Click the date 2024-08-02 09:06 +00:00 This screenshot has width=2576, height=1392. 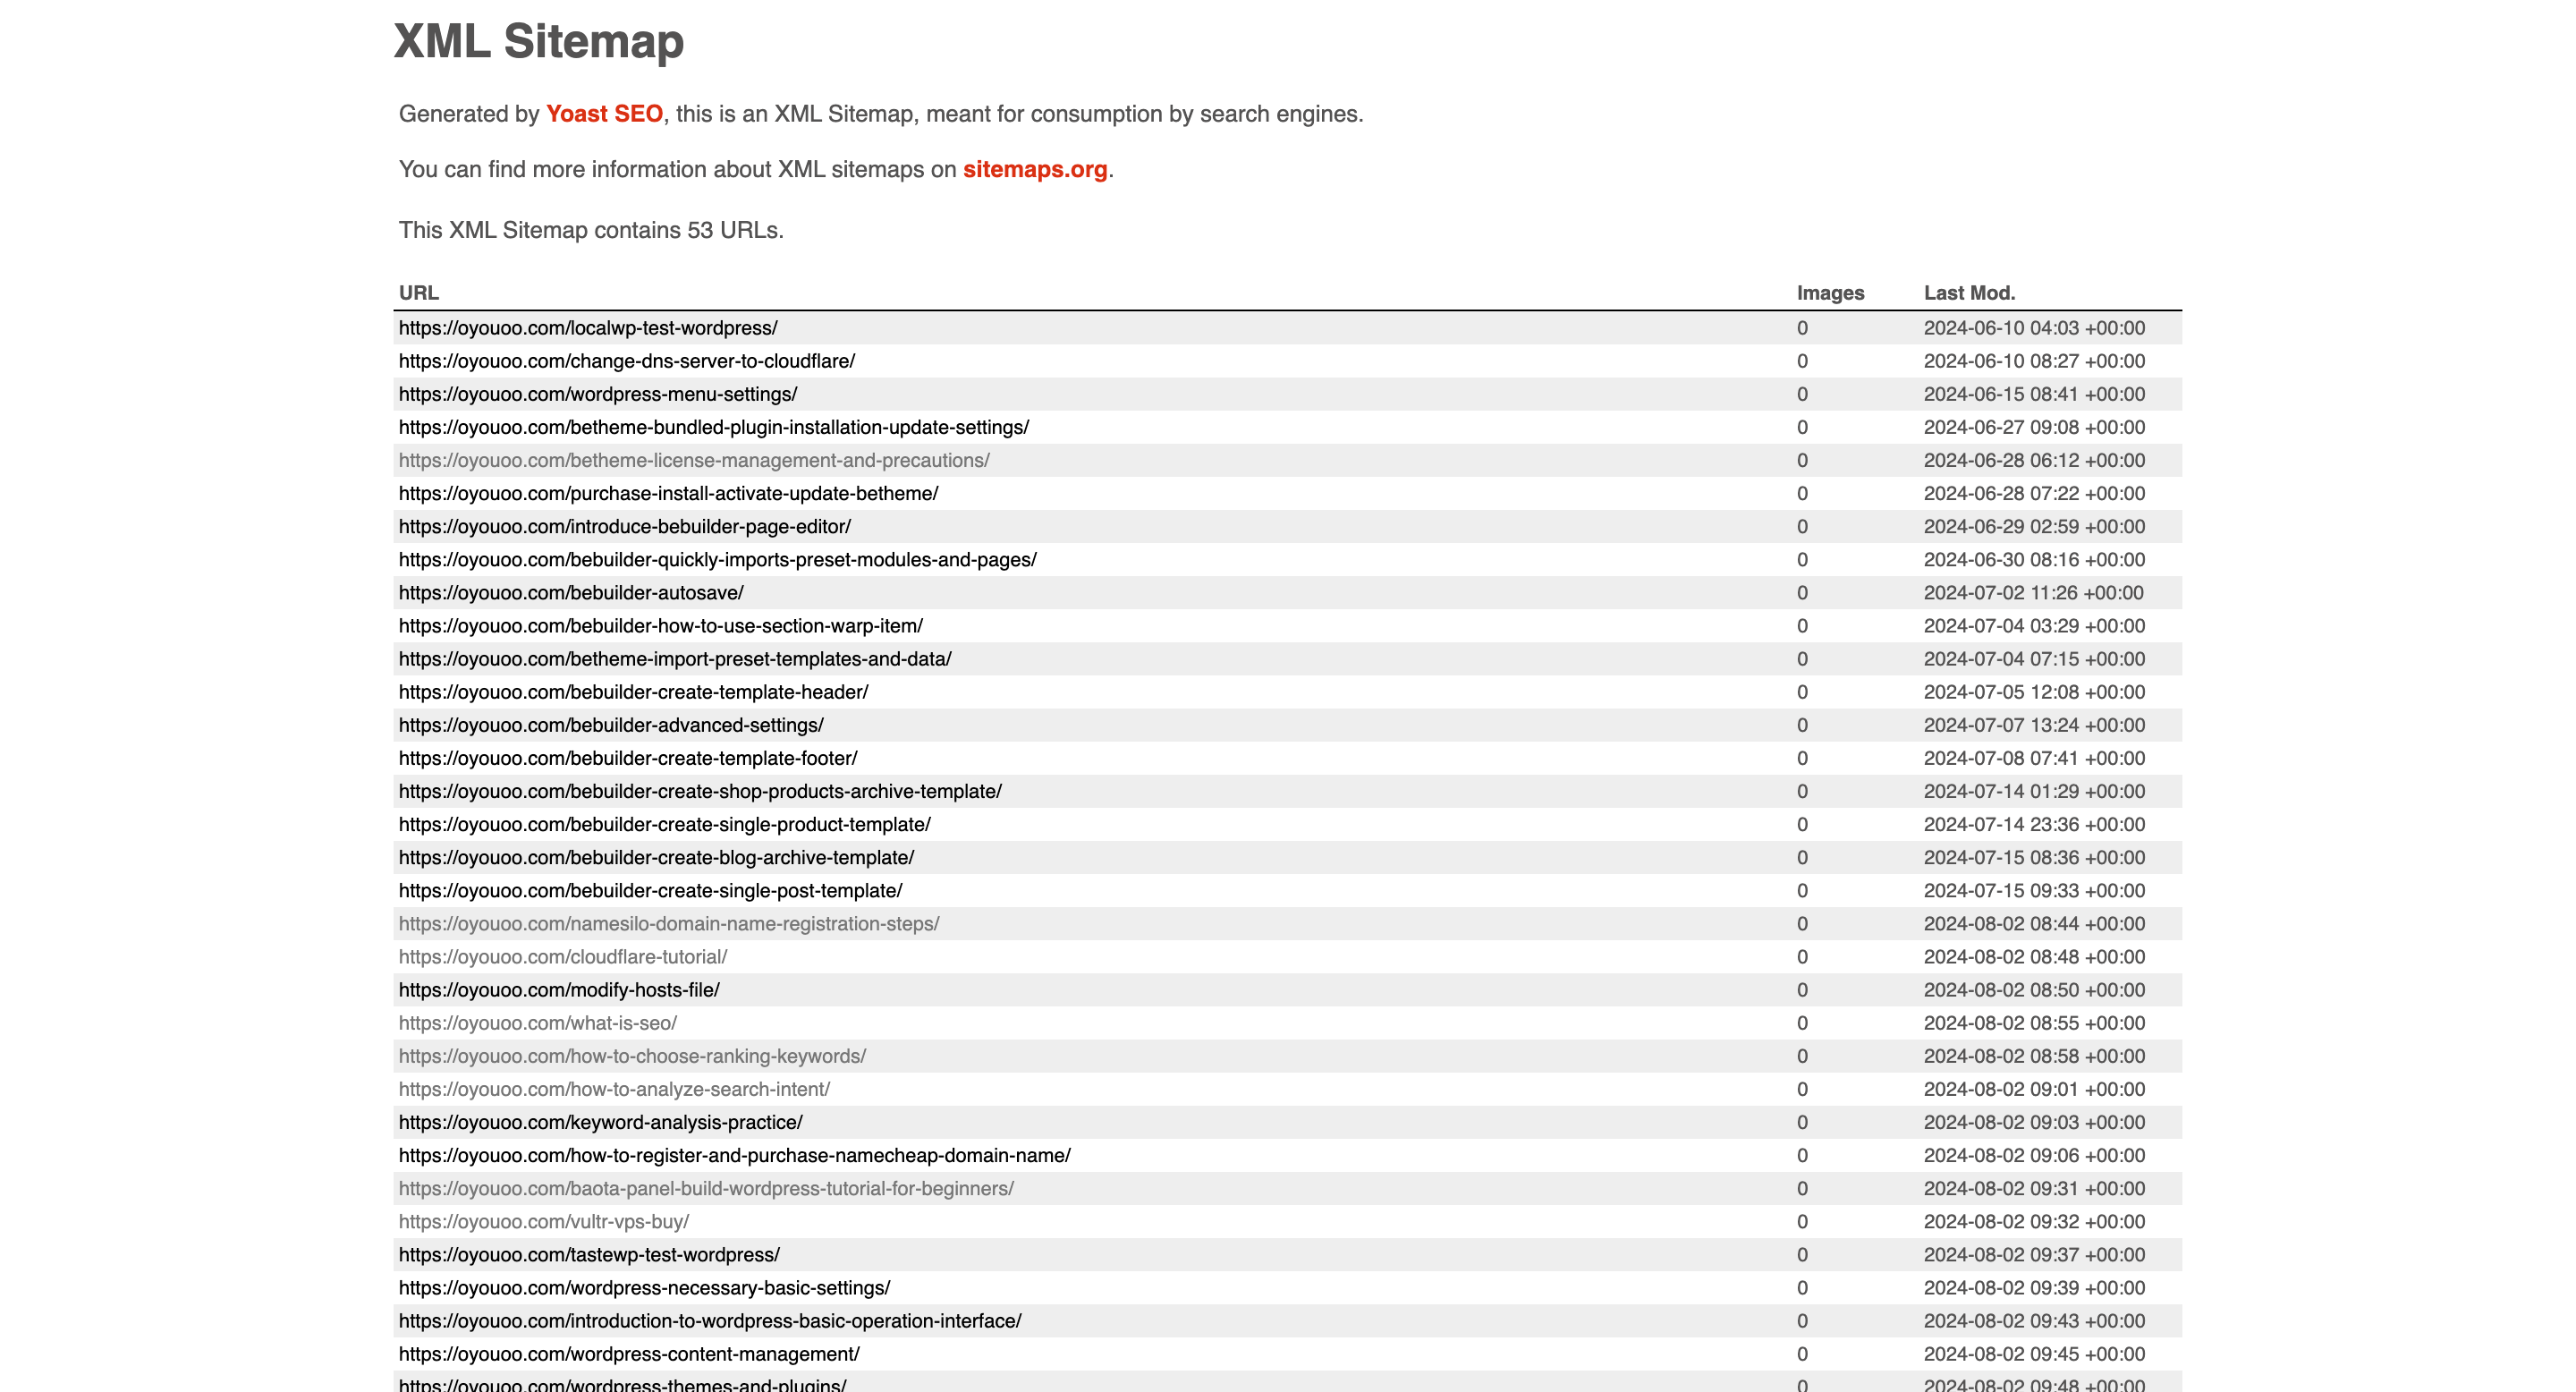tap(2034, 1155)
